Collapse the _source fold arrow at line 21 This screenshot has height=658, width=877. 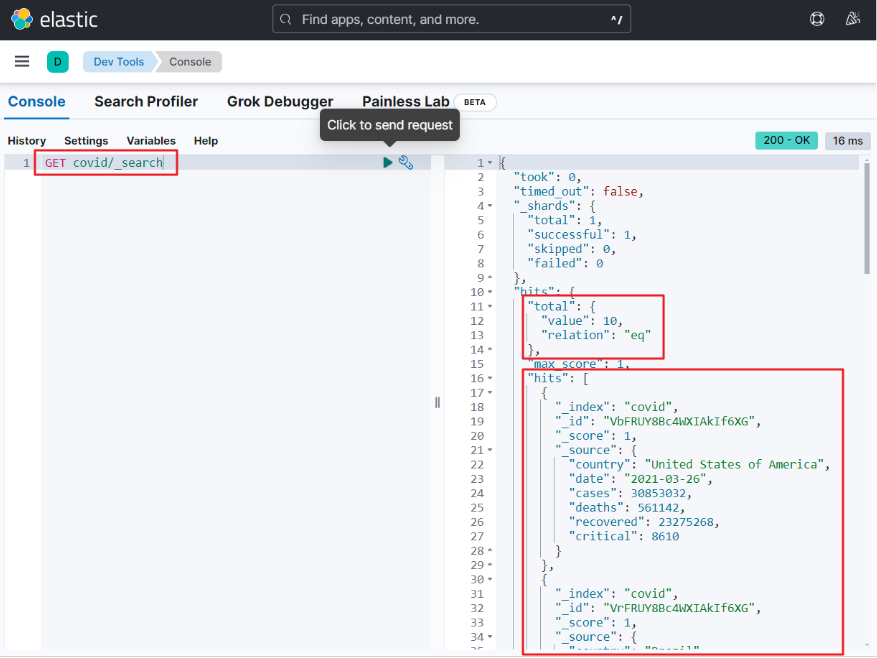(490, 450)
